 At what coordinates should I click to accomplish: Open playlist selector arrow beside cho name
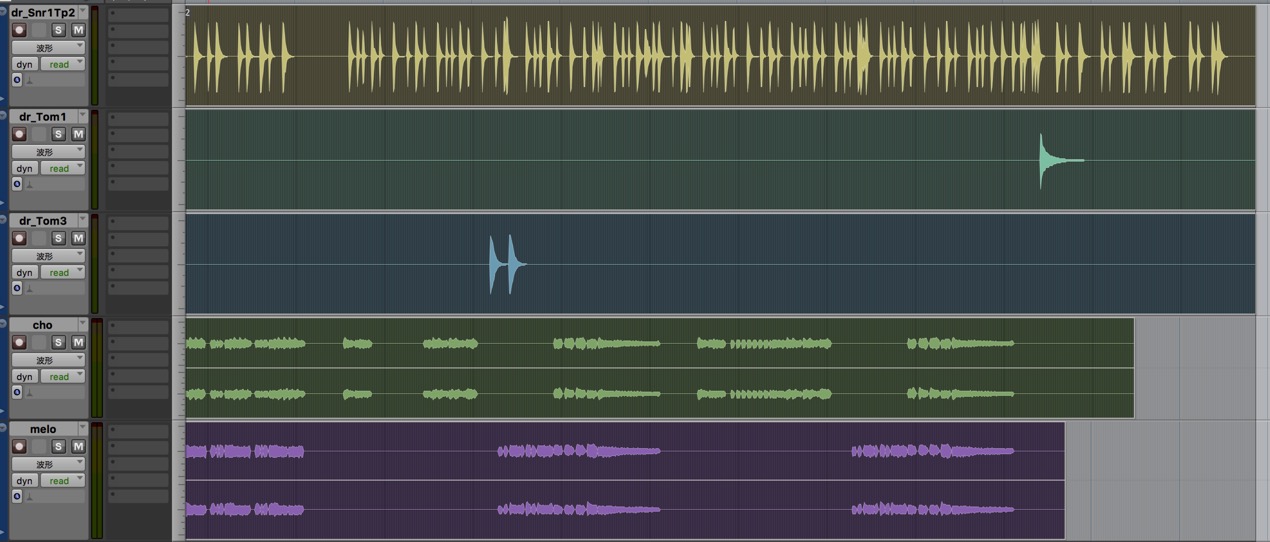click(83, 325)
